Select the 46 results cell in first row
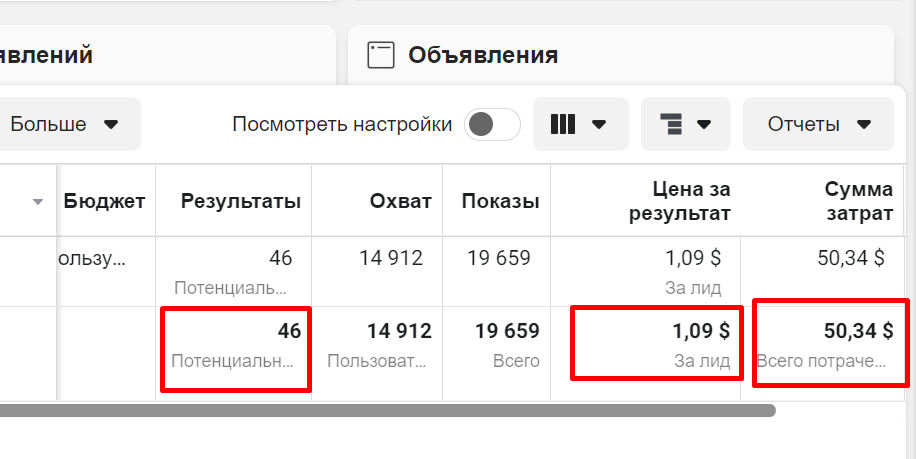Viewport: 916px width, 459px height. pos(234,271)
